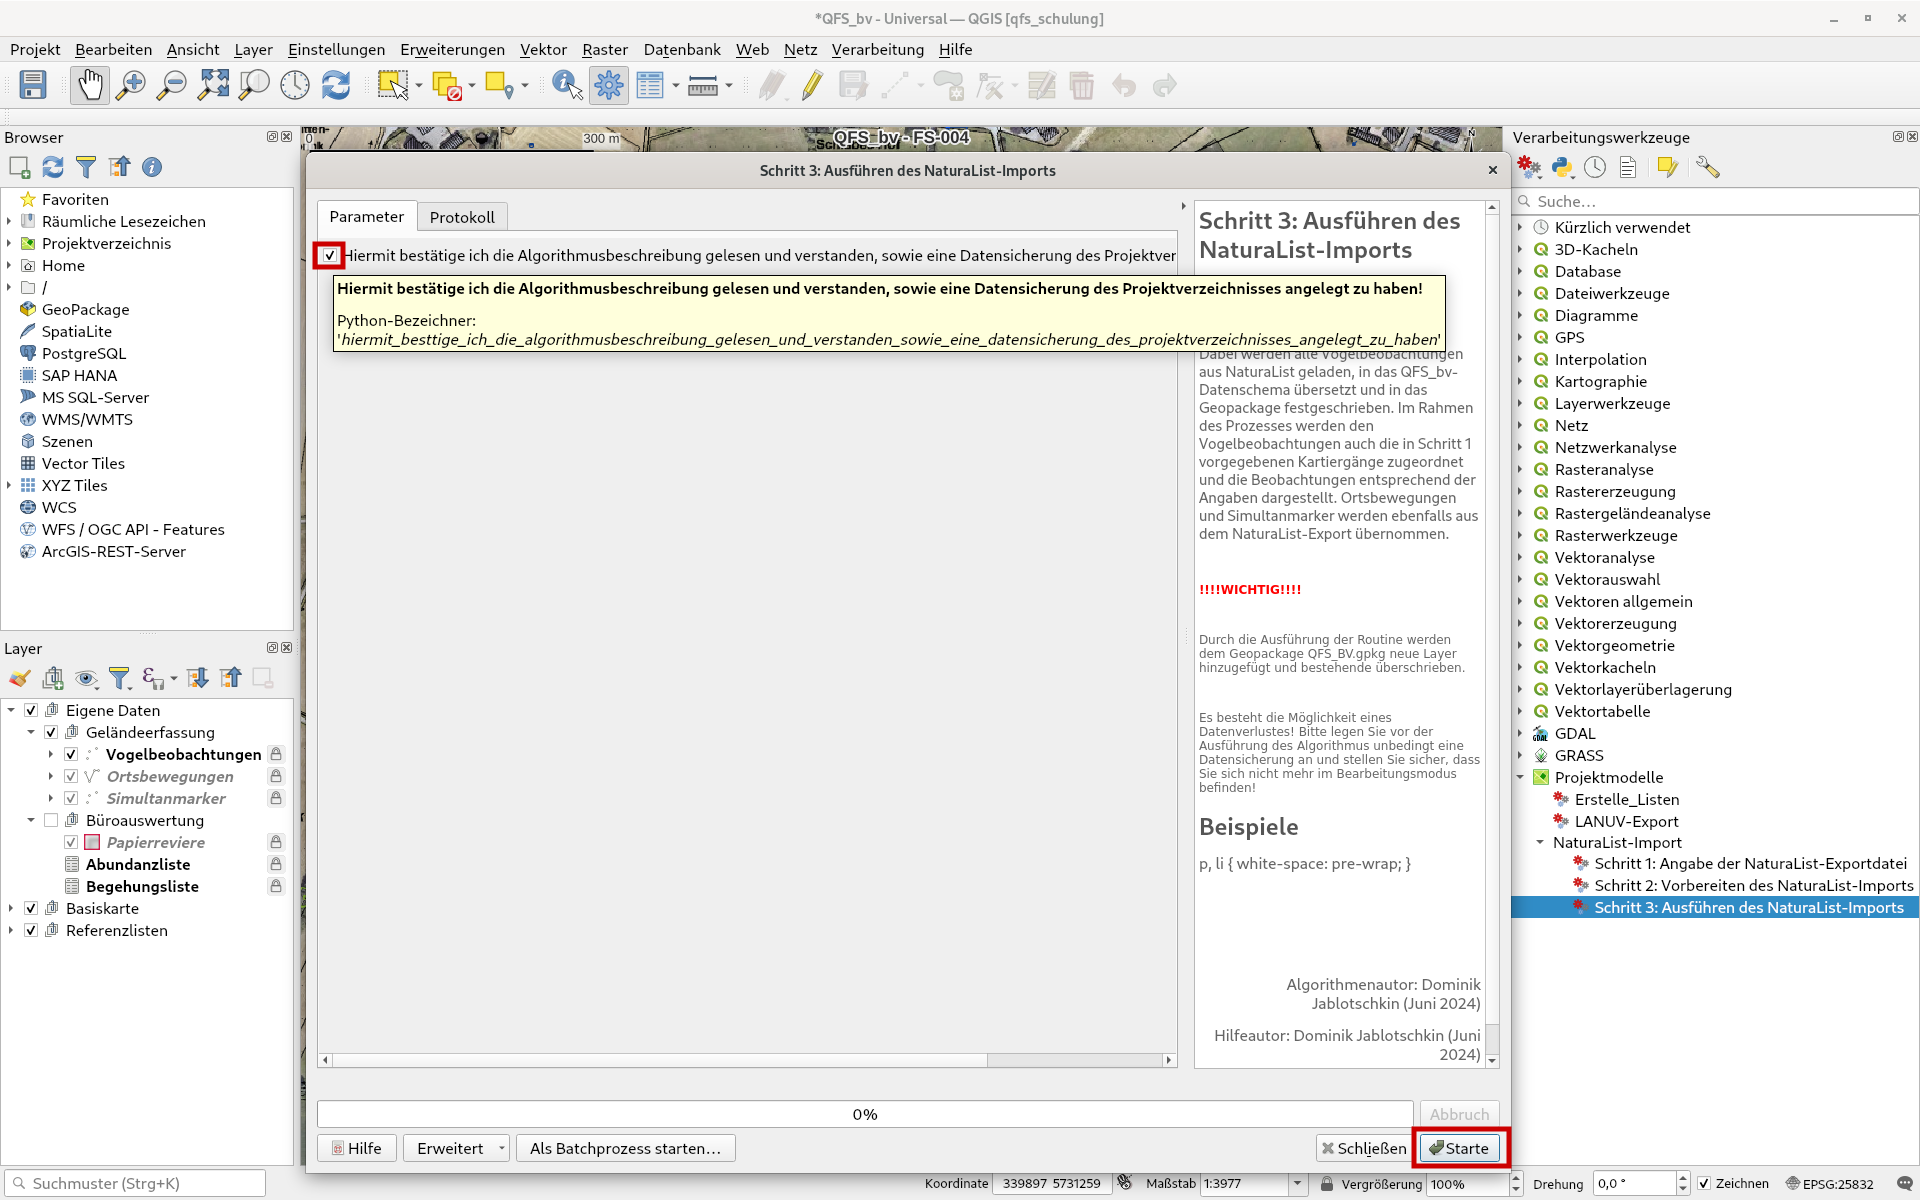This screenshot has height=1200, width=1920.
Task: Click Als Batchprozess starten button
Action: click(x=625, y=1148)
